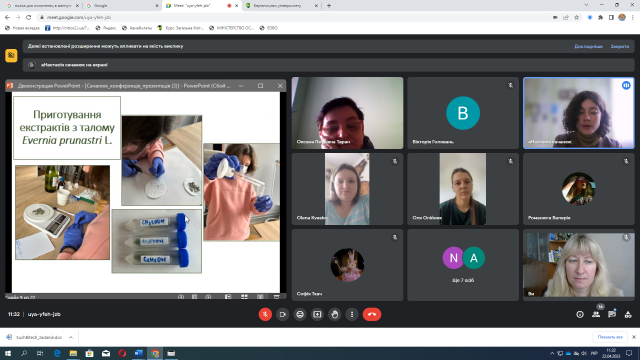The height and width of the screenshot is (360, 640).
Task: Toggle the camera button in Meet
Action: point(282,314)
